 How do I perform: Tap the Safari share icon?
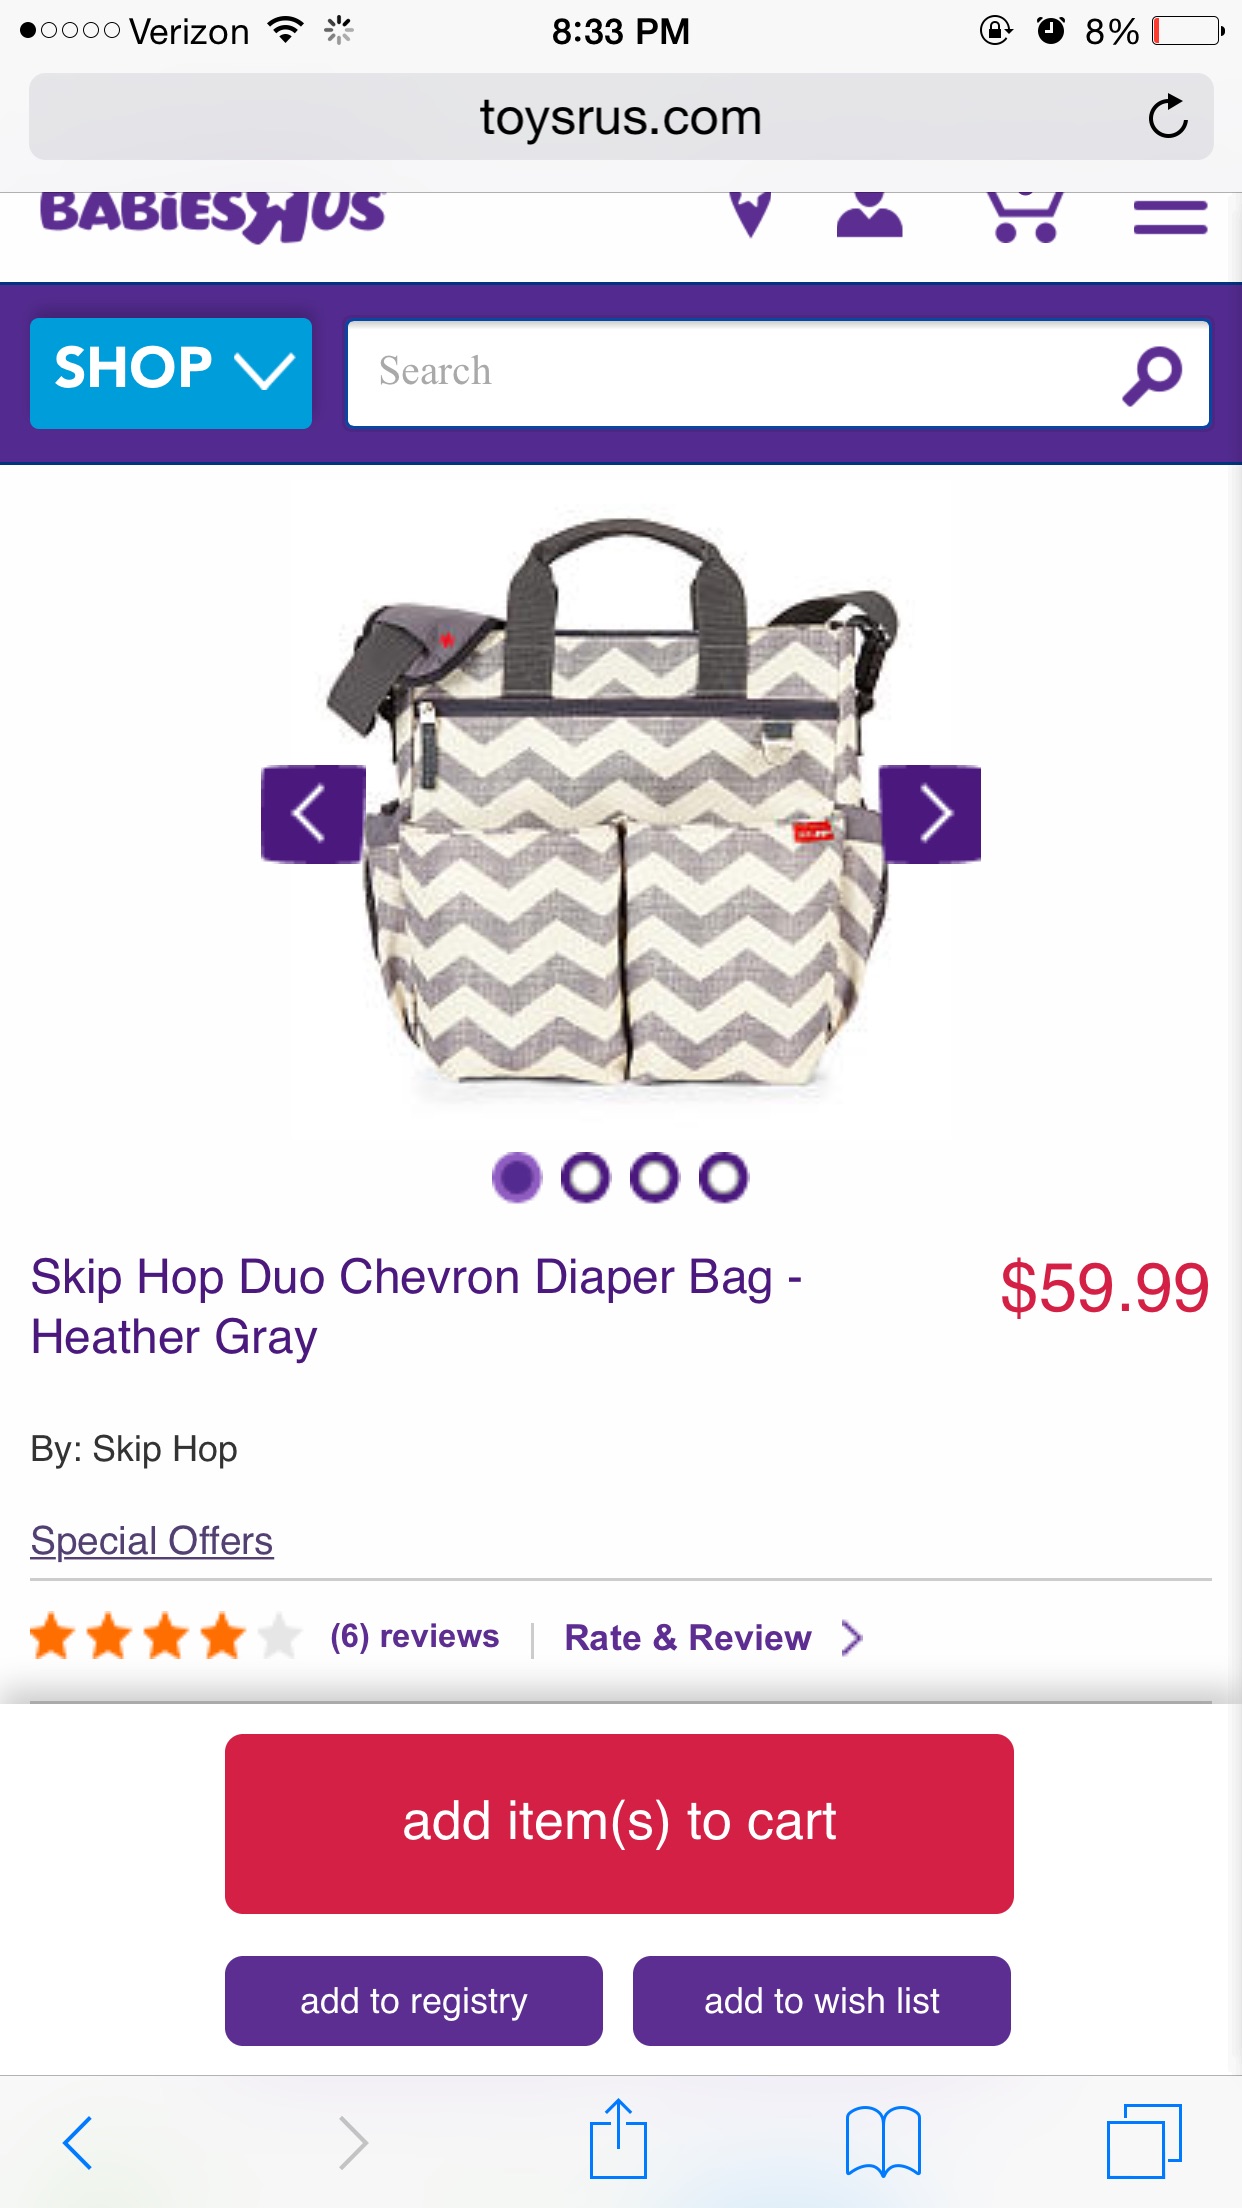click(x=618, y=2139)
